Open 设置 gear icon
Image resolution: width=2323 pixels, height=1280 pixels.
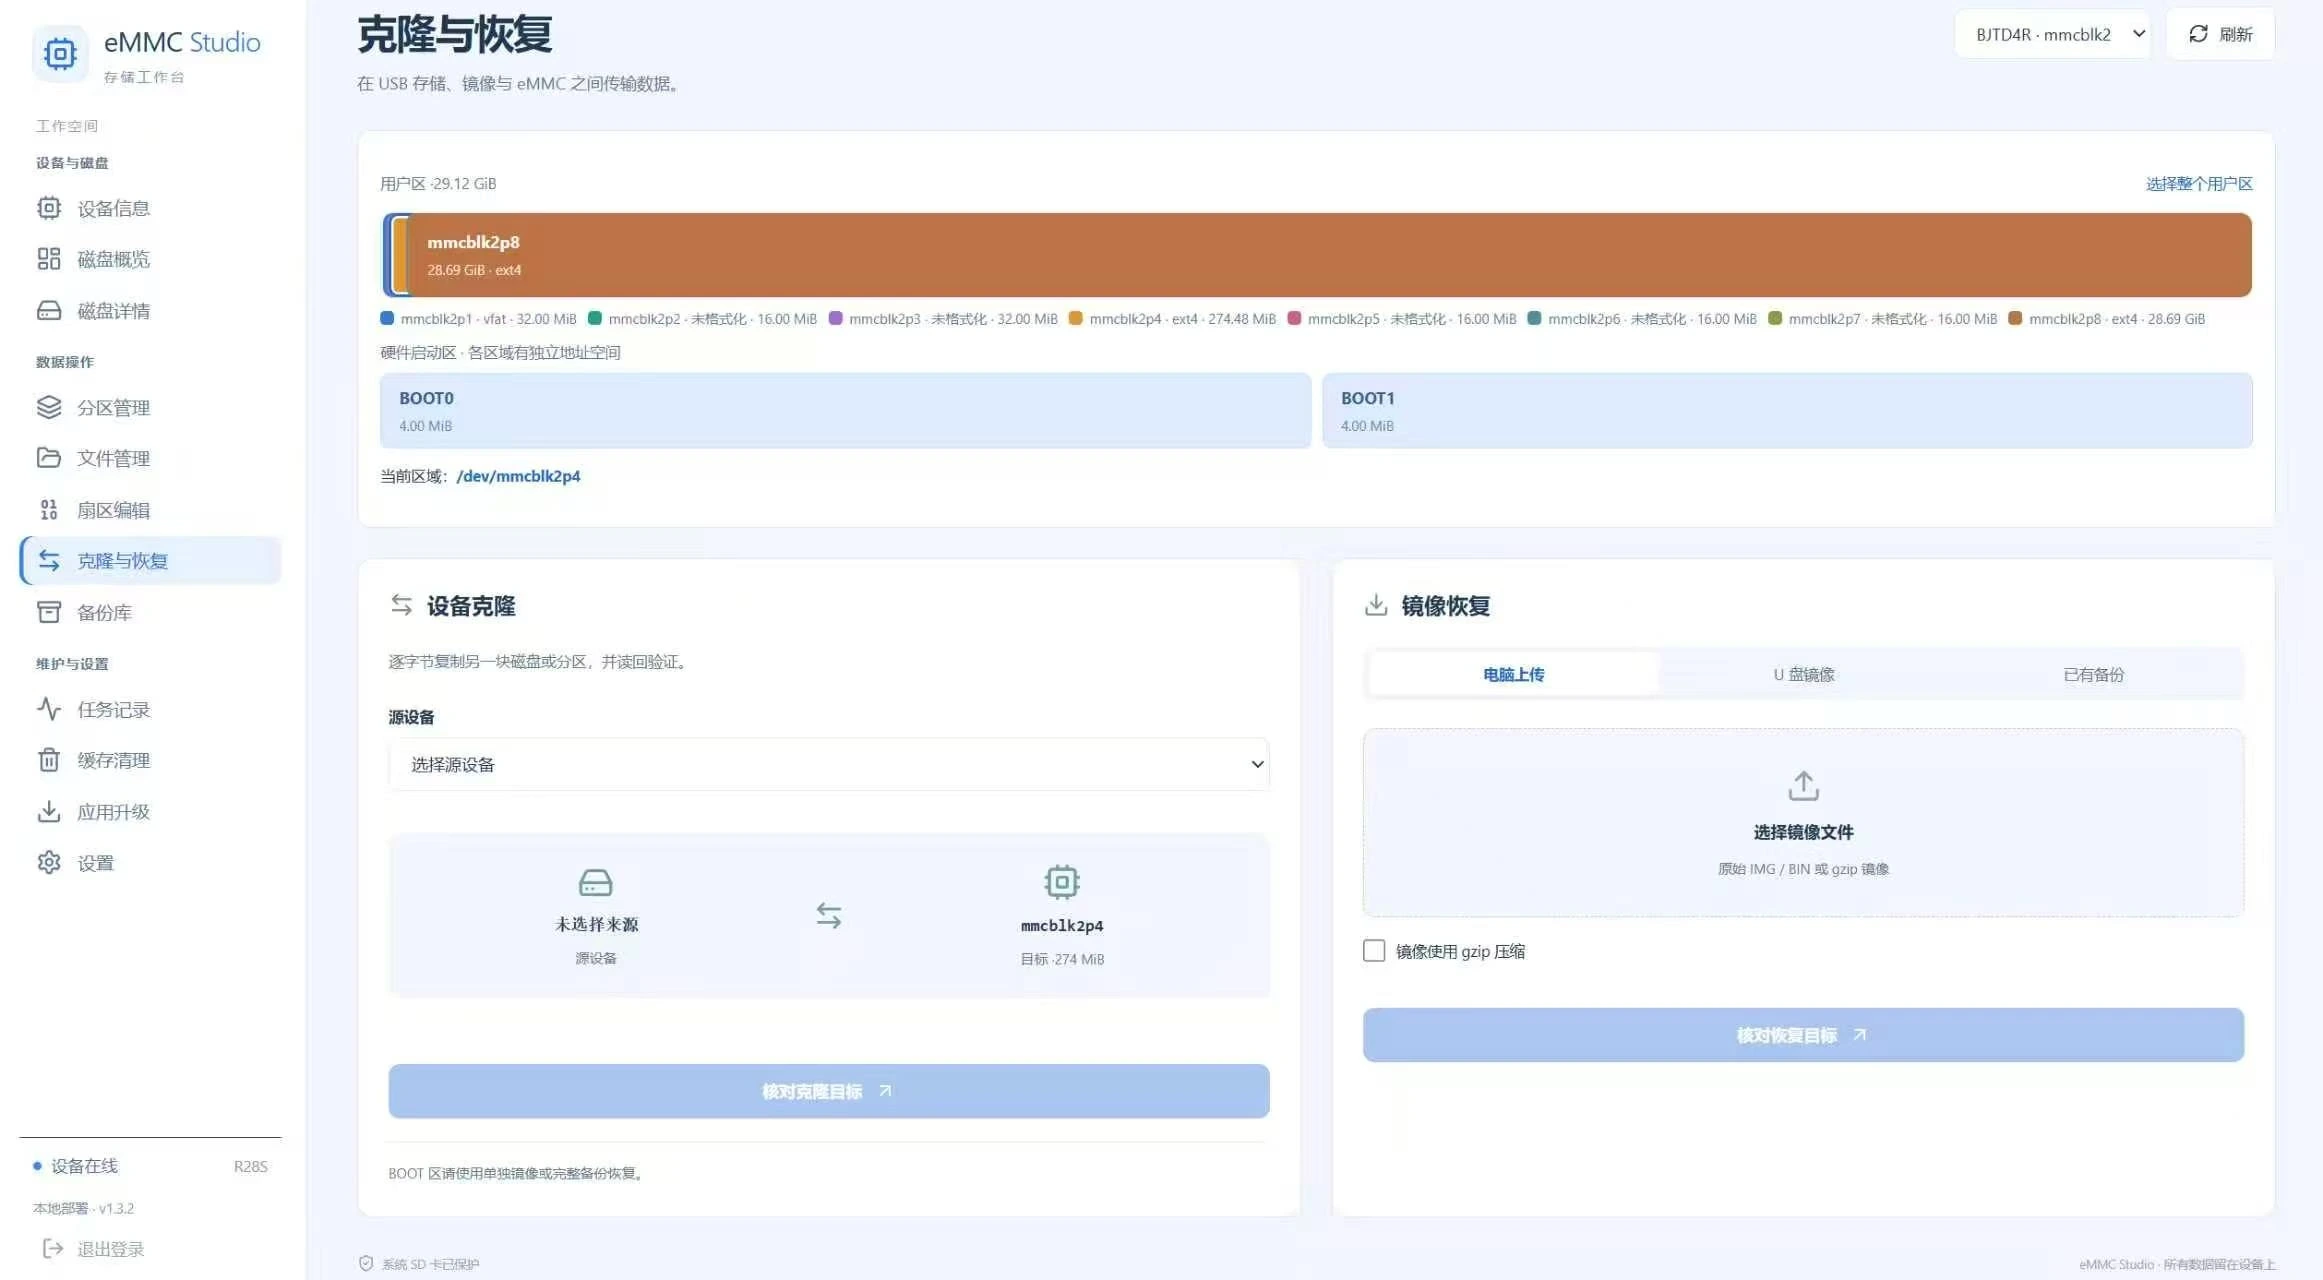[x=49, y=862]
